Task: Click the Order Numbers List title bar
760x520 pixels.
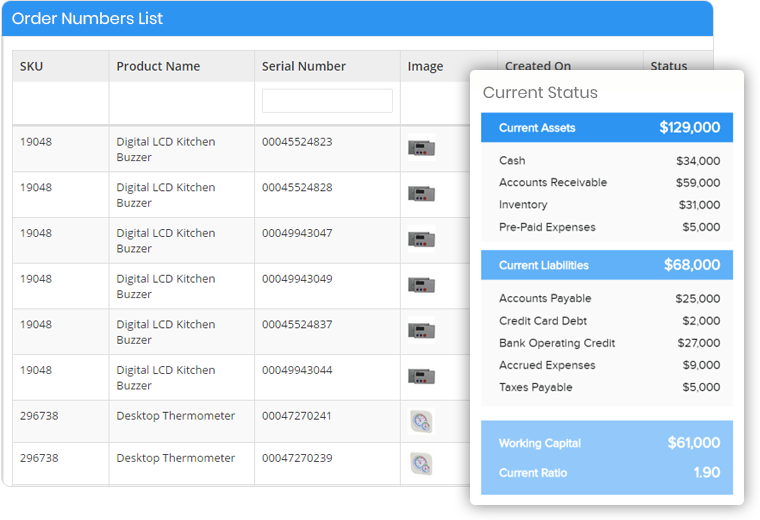Action: coord(357,18)
